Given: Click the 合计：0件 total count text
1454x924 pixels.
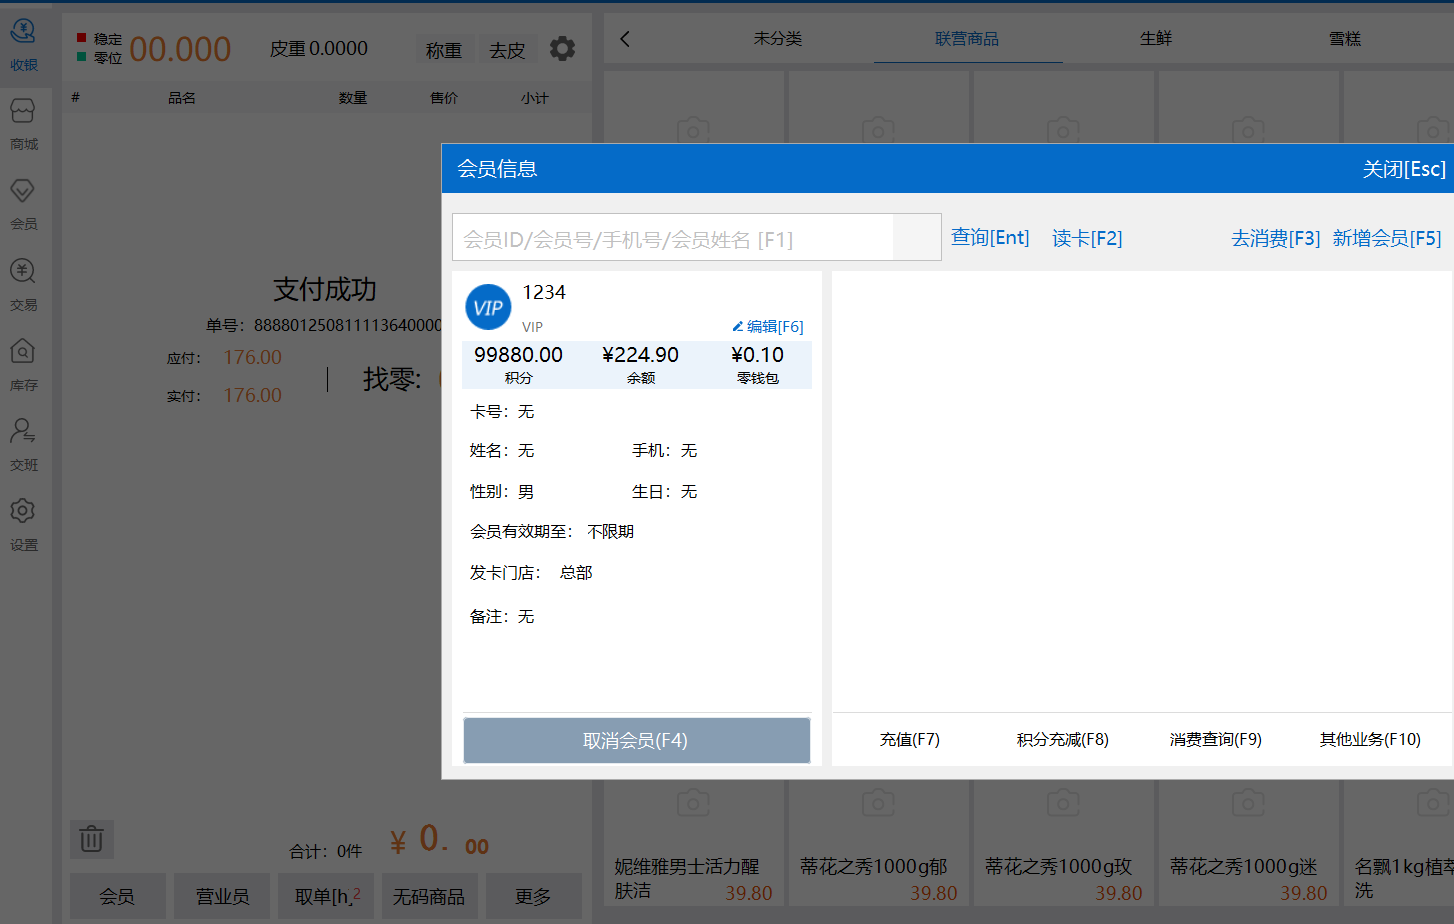Looking at the screenshot, I should point(326,851).
